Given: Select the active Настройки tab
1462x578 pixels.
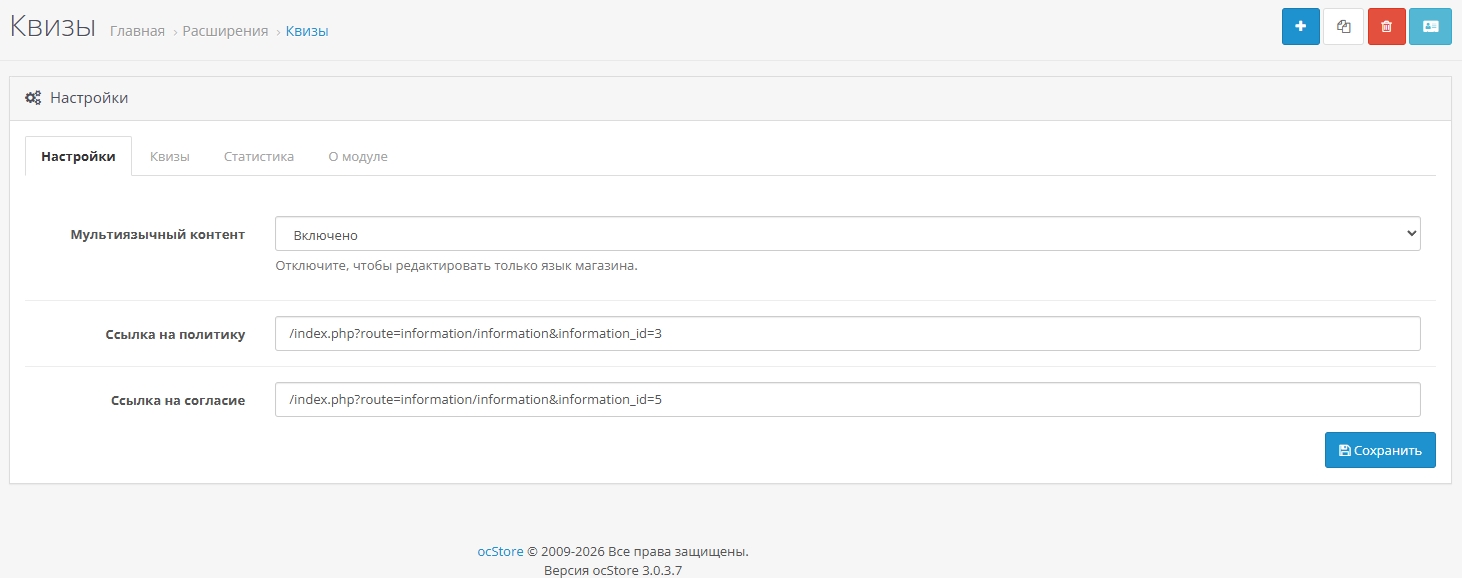Looking at the screenshot, I should [78, 157].
